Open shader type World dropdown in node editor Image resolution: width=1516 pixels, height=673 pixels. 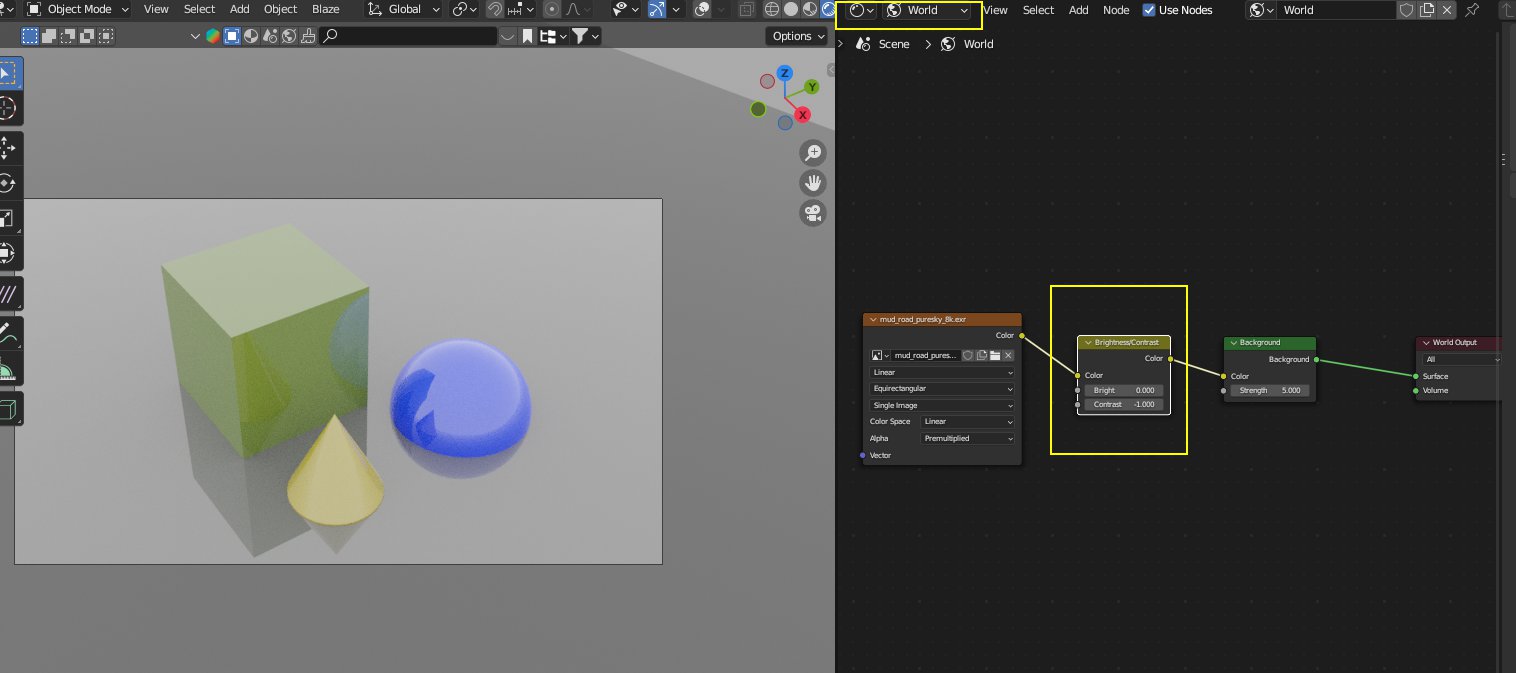(x=927, y=10)
